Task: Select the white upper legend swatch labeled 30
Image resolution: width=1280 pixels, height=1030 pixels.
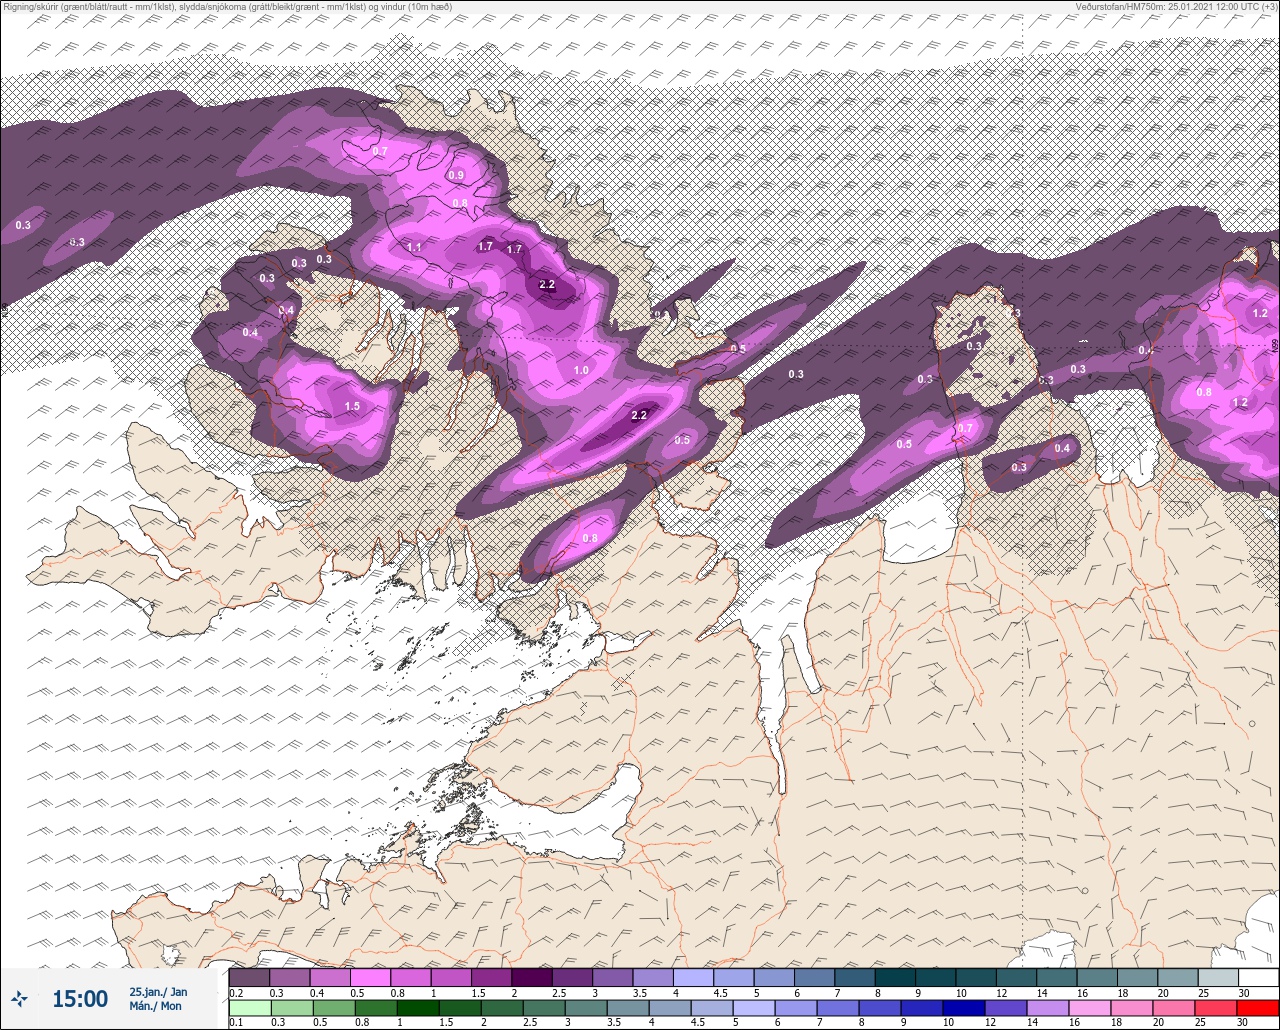Action: click(x=1258, y=977)
